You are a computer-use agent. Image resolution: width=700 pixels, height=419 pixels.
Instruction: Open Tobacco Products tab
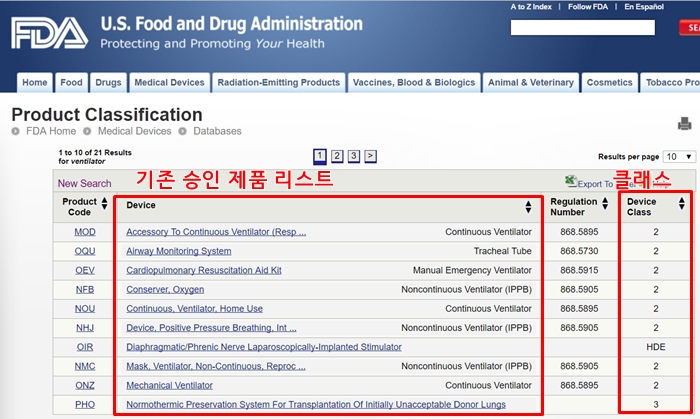point(672,83)
